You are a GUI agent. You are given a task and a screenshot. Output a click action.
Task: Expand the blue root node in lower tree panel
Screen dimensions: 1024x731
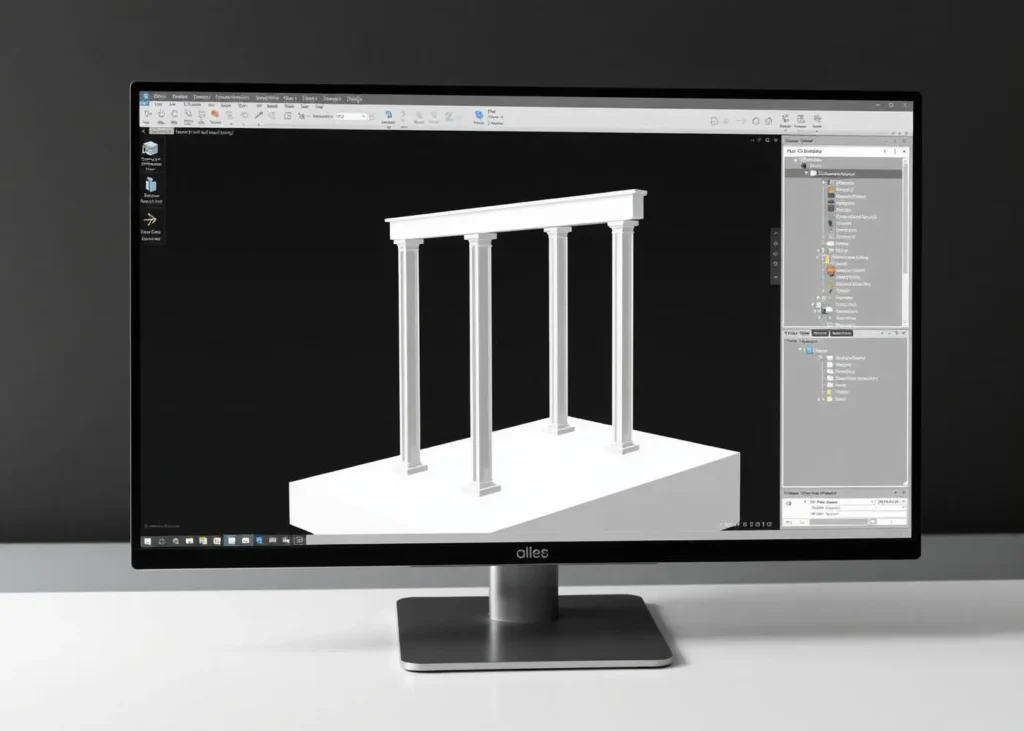(x=801, y=350)
